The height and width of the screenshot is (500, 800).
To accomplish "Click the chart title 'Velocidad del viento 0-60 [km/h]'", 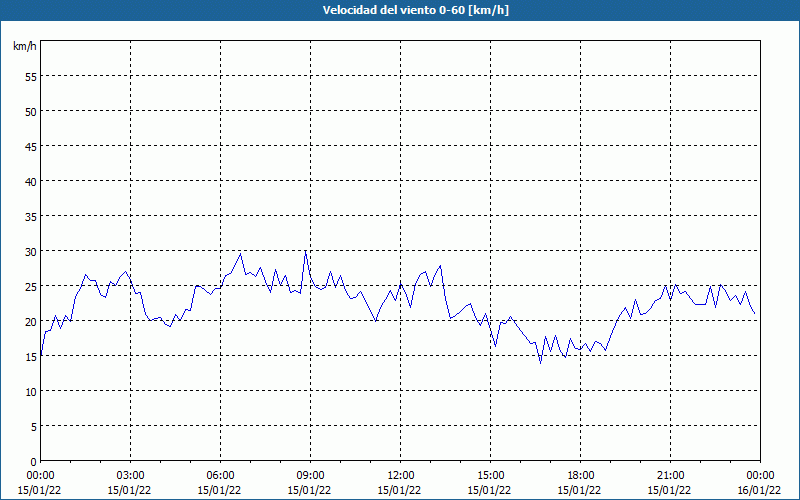I will click(x=416, y=10).
